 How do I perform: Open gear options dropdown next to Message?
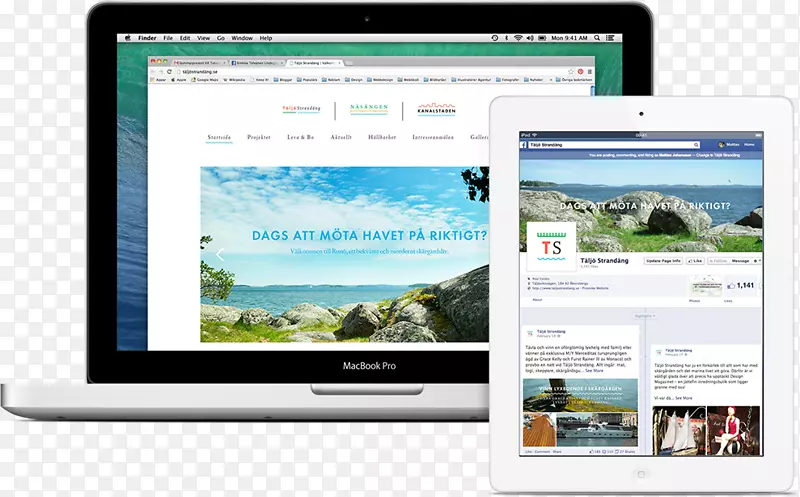click(x=756, y=260)
